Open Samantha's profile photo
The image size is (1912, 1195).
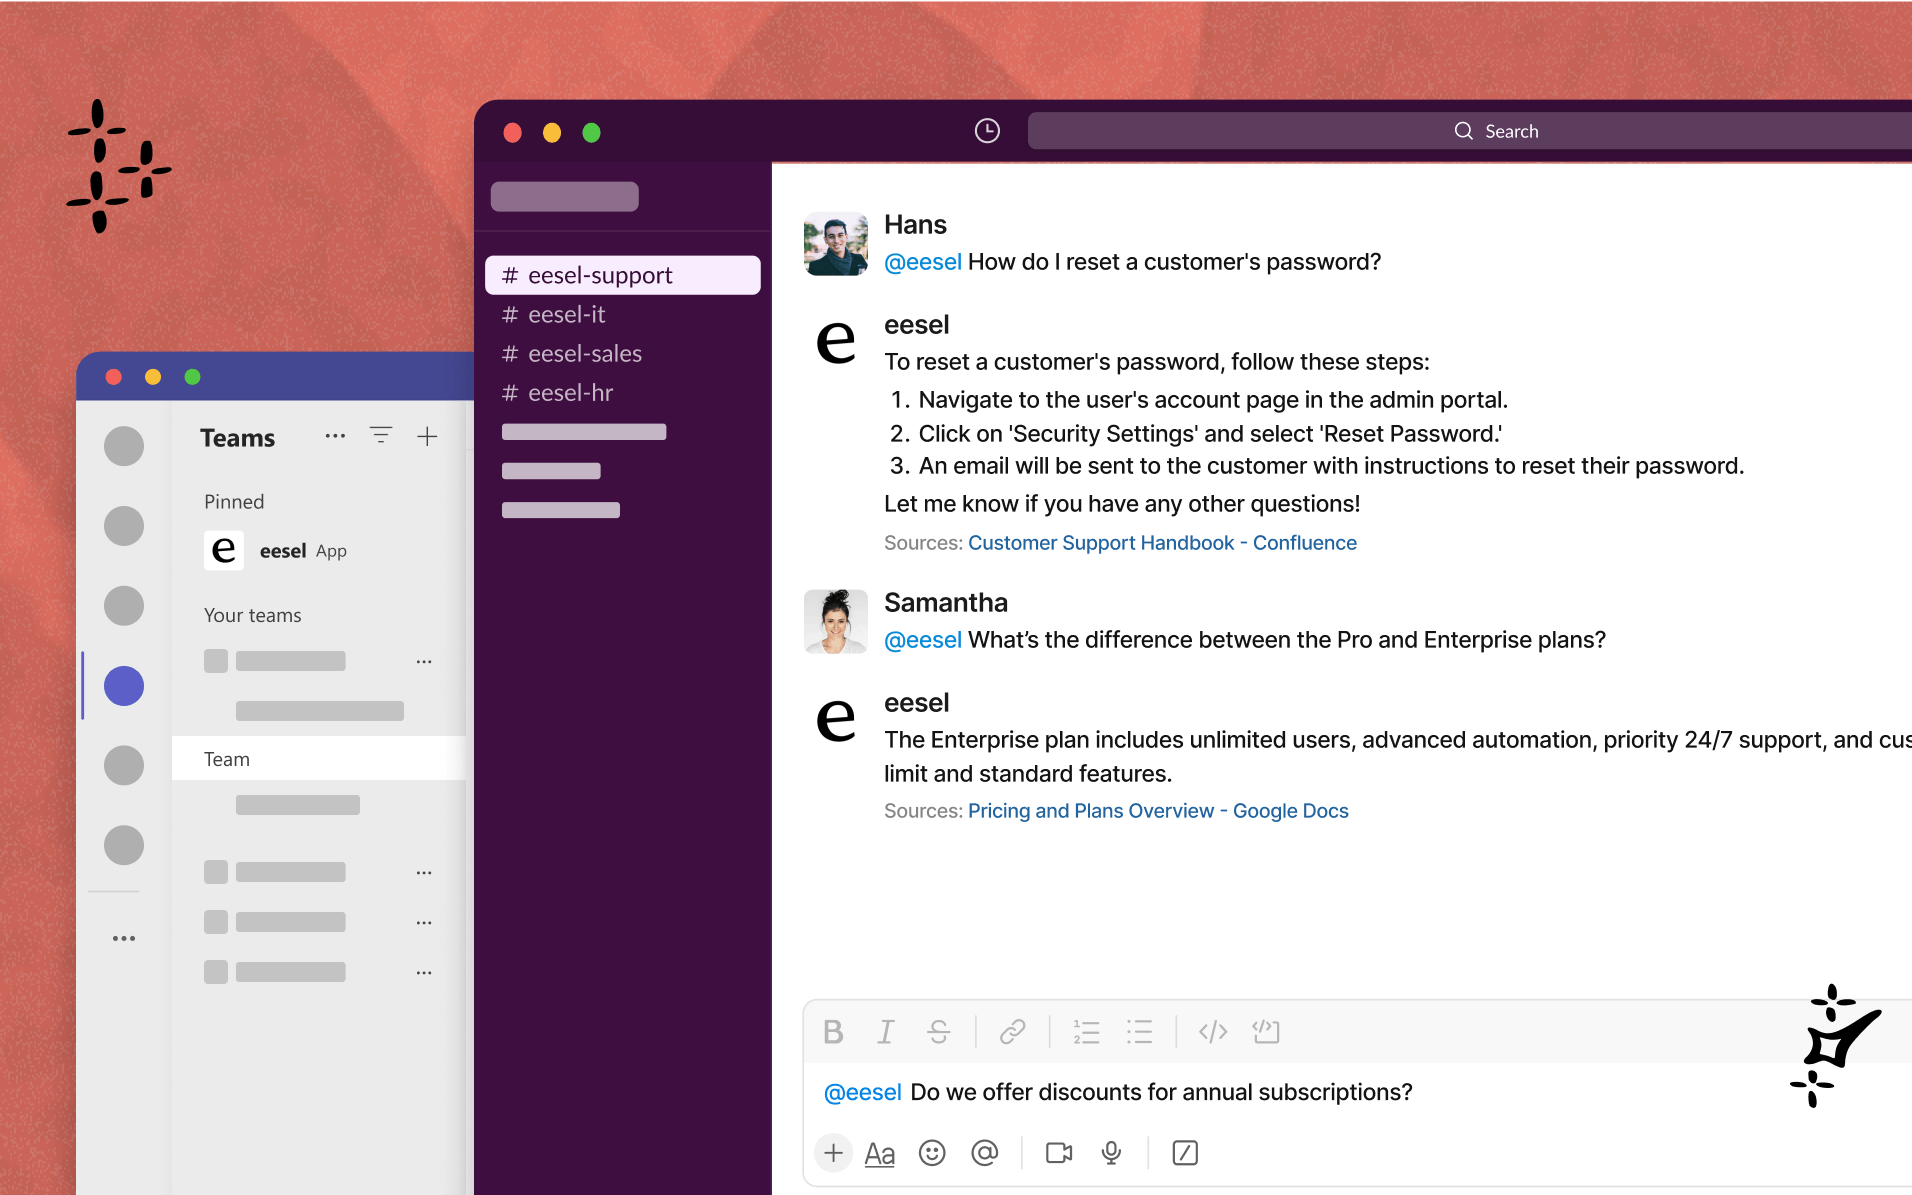[836, 621]
